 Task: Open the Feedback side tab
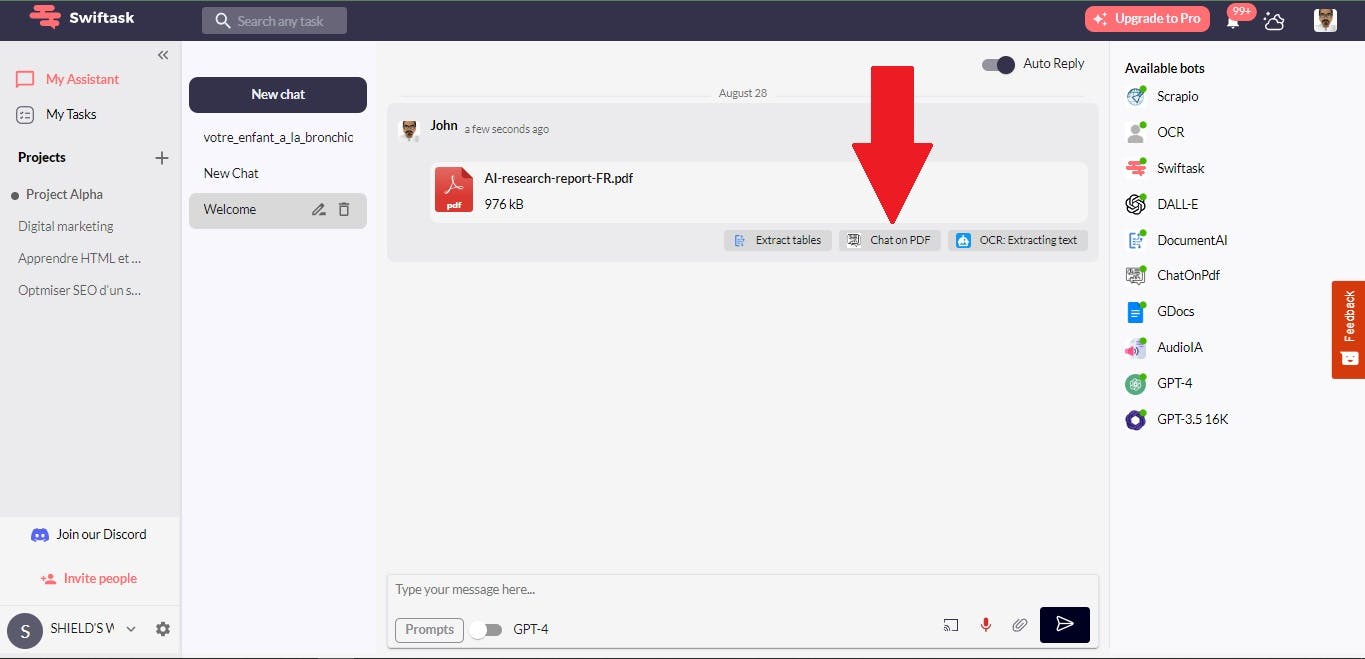pos(1348,329)
